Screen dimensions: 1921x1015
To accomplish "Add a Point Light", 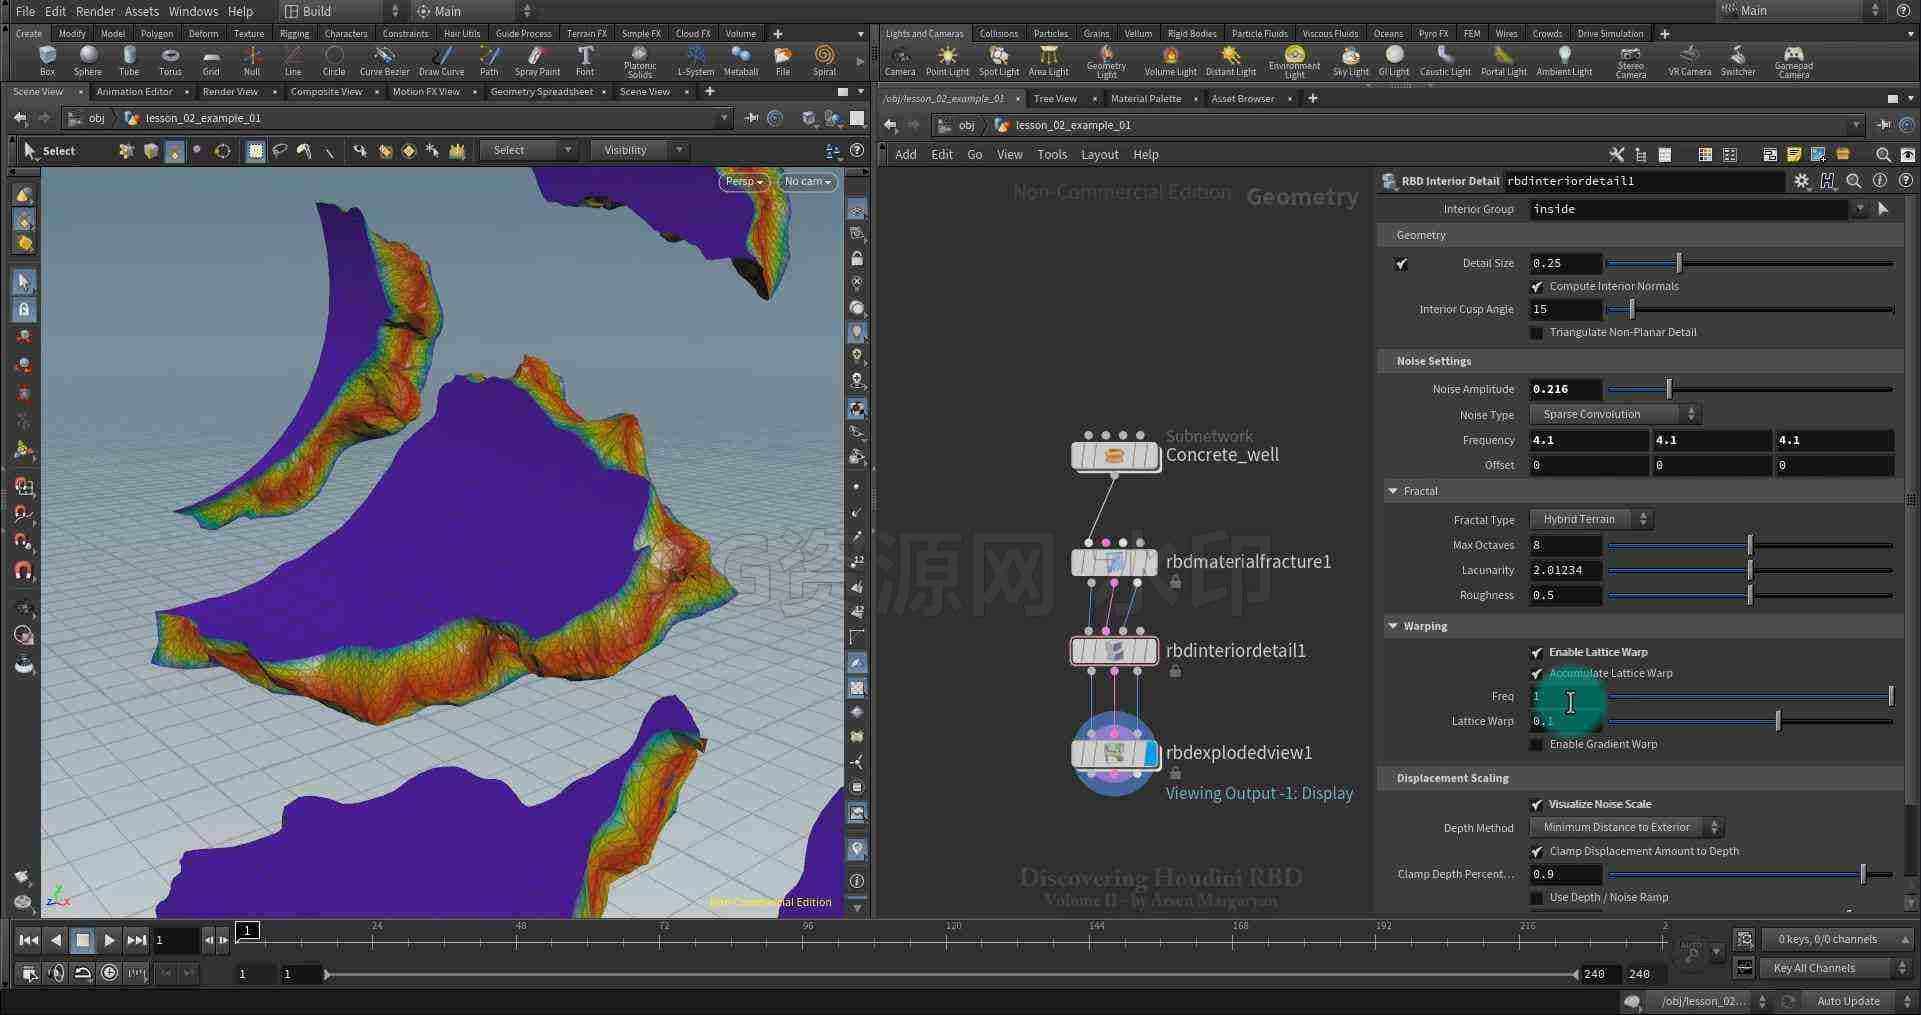I will click(947, 61).
